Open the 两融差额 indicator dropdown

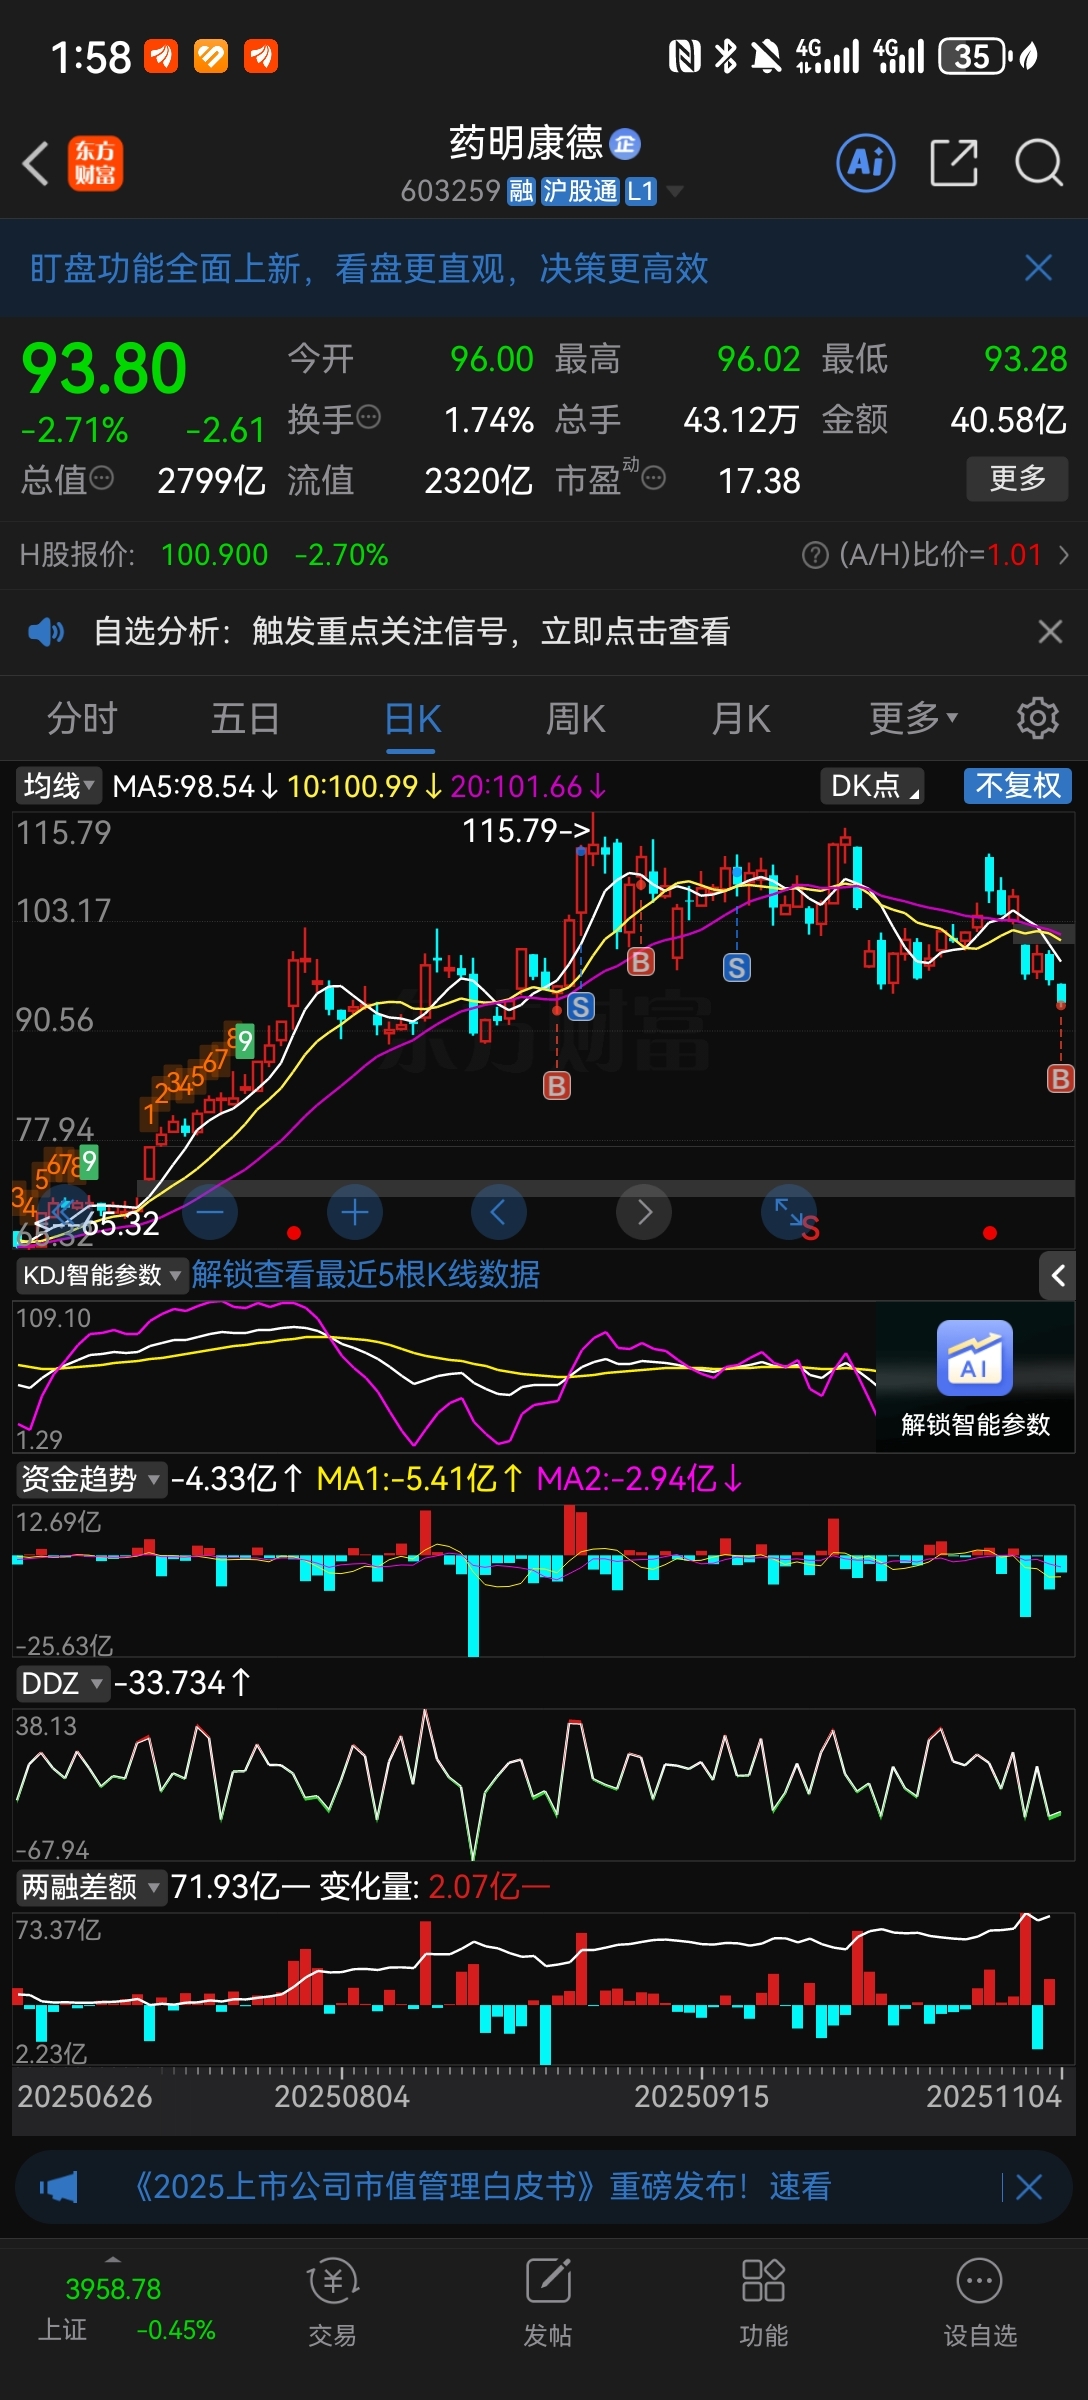click(x=91, y=1887)
